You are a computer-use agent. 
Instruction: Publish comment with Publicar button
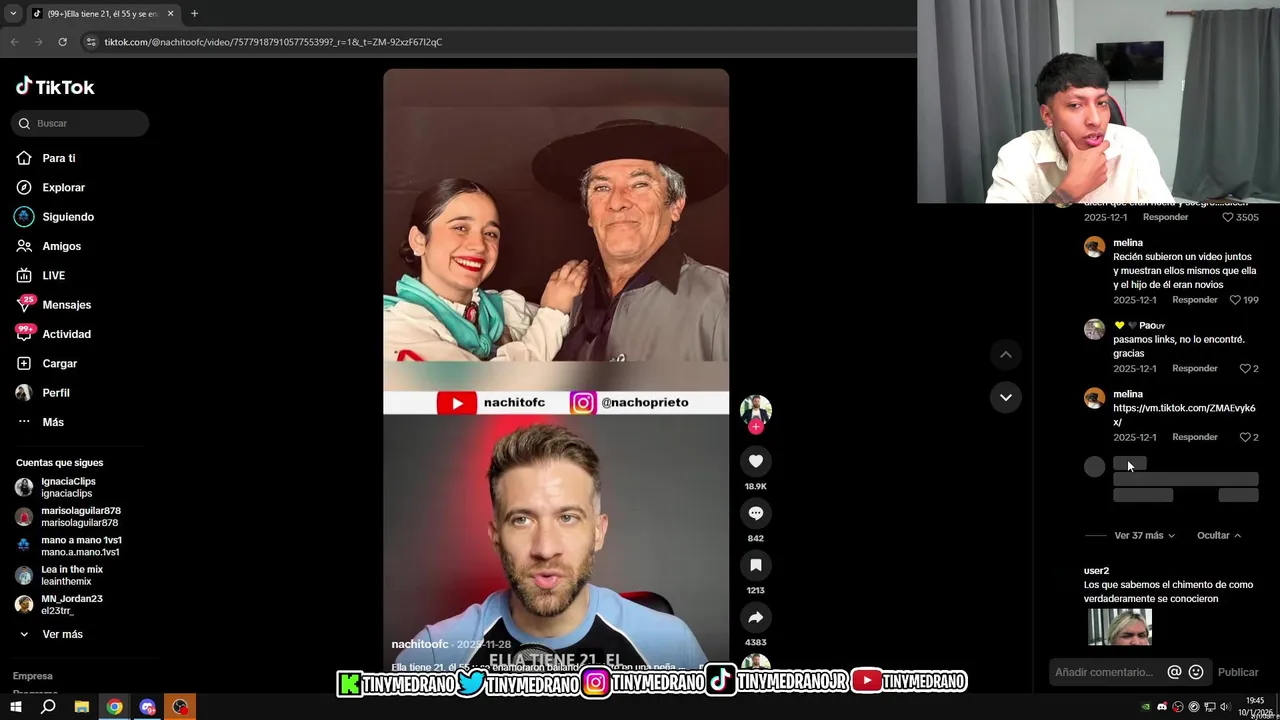point(1238,672)
